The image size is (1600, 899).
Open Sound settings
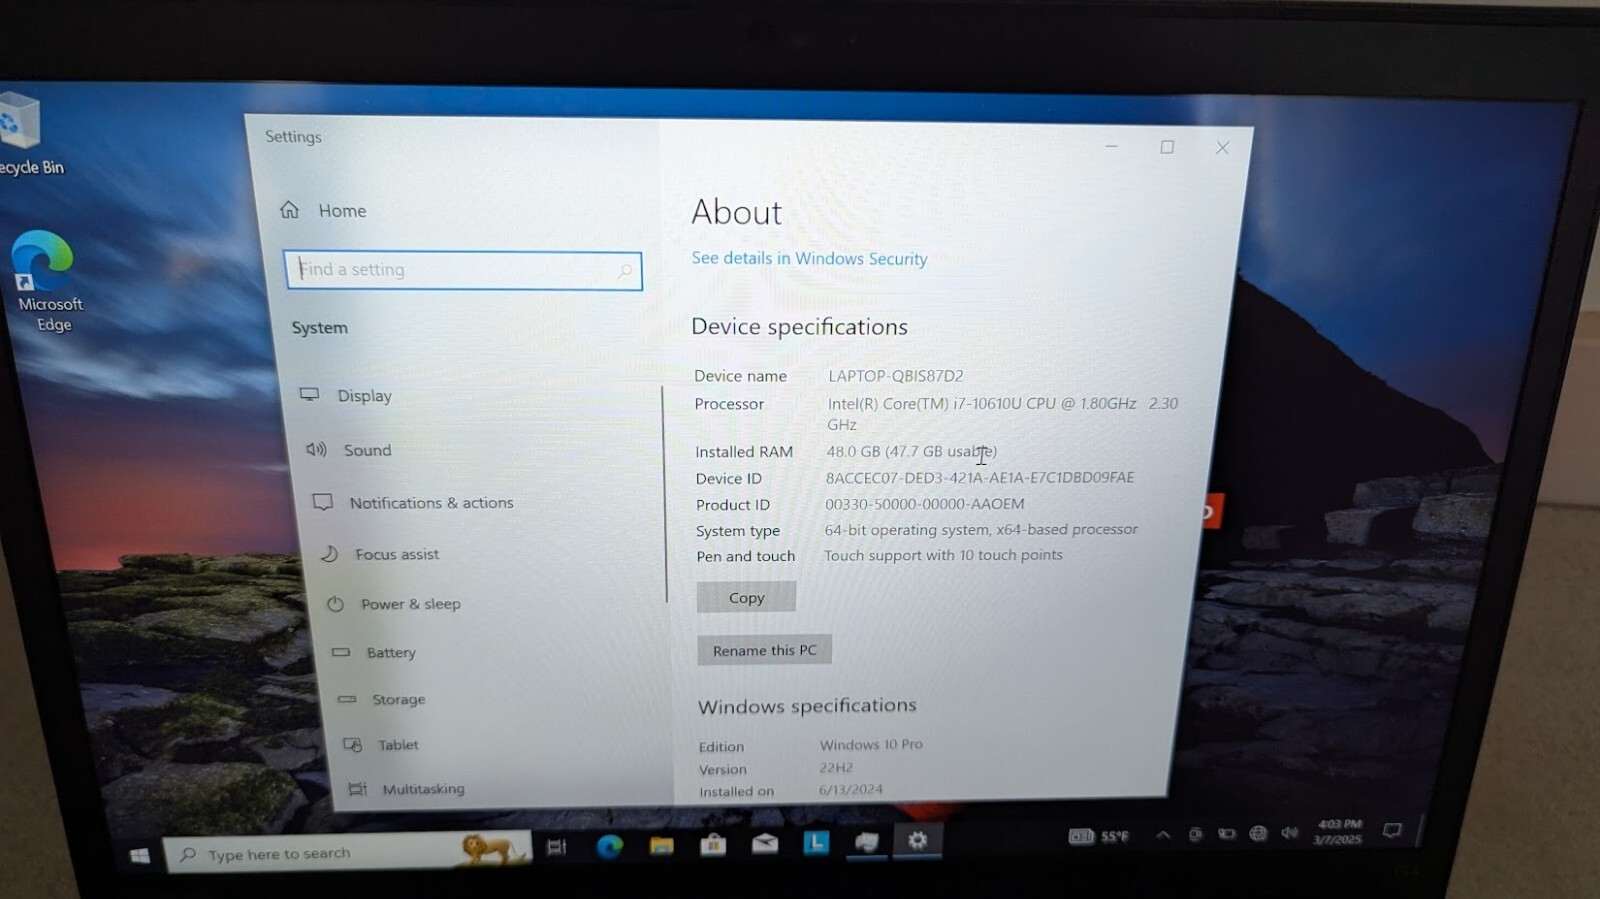(348, 450)
